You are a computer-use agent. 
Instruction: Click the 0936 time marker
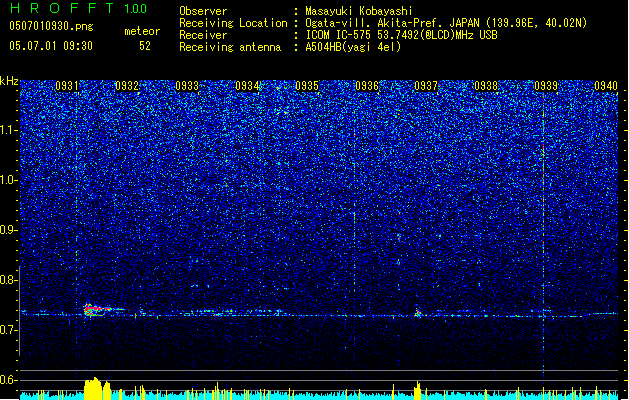pyautogui.click(x=367, y=86)
